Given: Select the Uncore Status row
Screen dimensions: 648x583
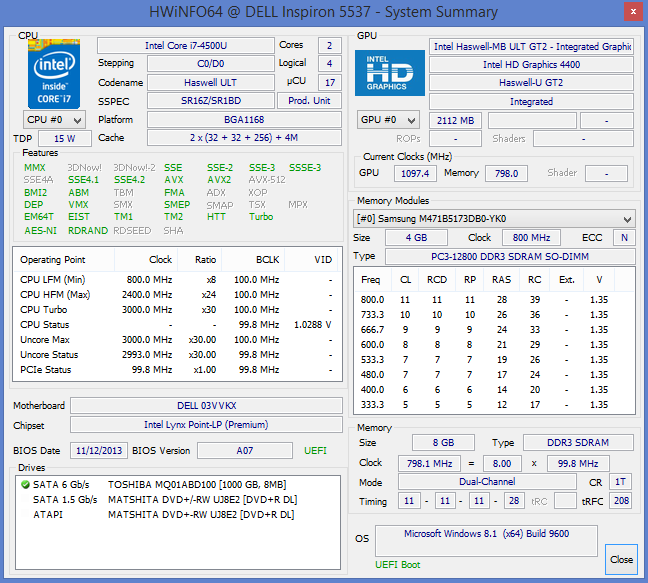Looking at the screenshot, I should coord(176,355).
